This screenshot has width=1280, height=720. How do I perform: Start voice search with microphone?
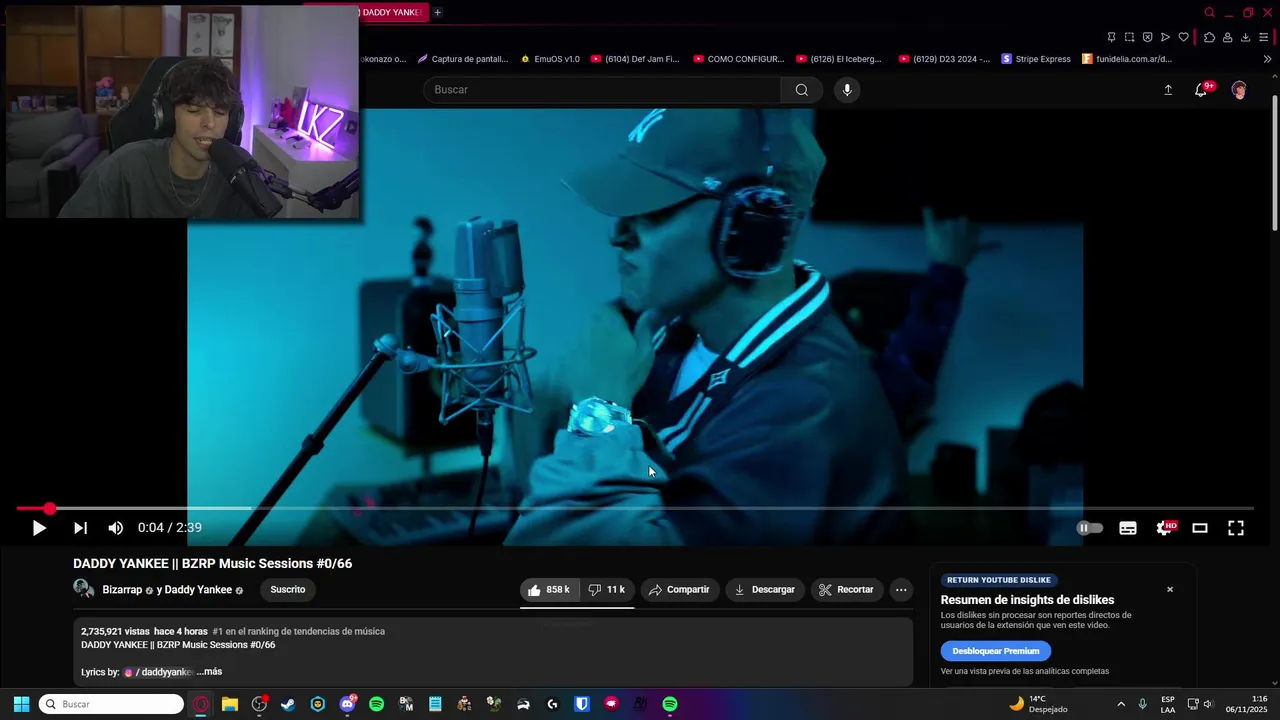[847, 90]
